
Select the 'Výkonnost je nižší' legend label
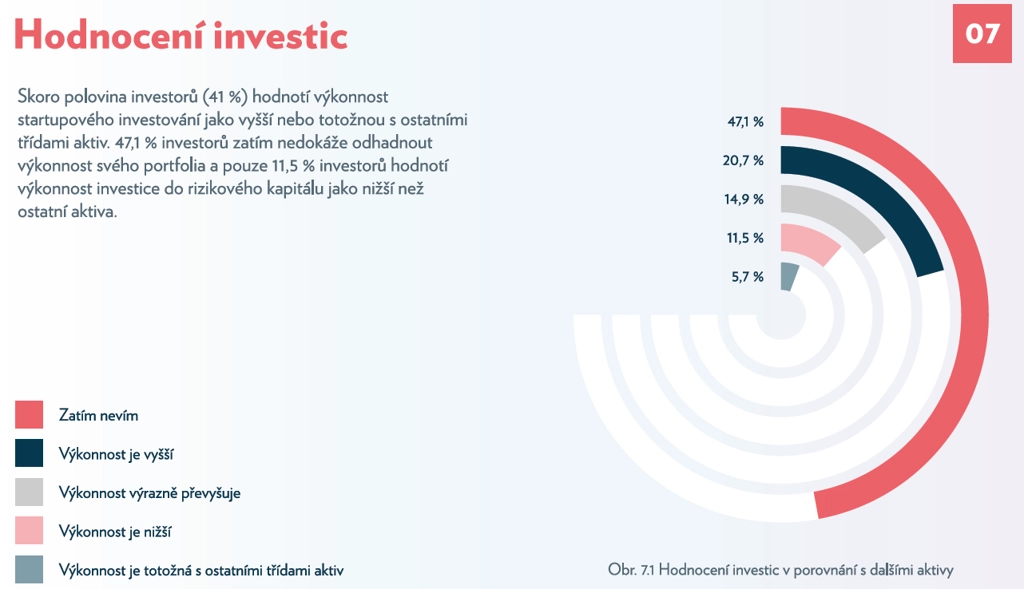coord(115,532)
